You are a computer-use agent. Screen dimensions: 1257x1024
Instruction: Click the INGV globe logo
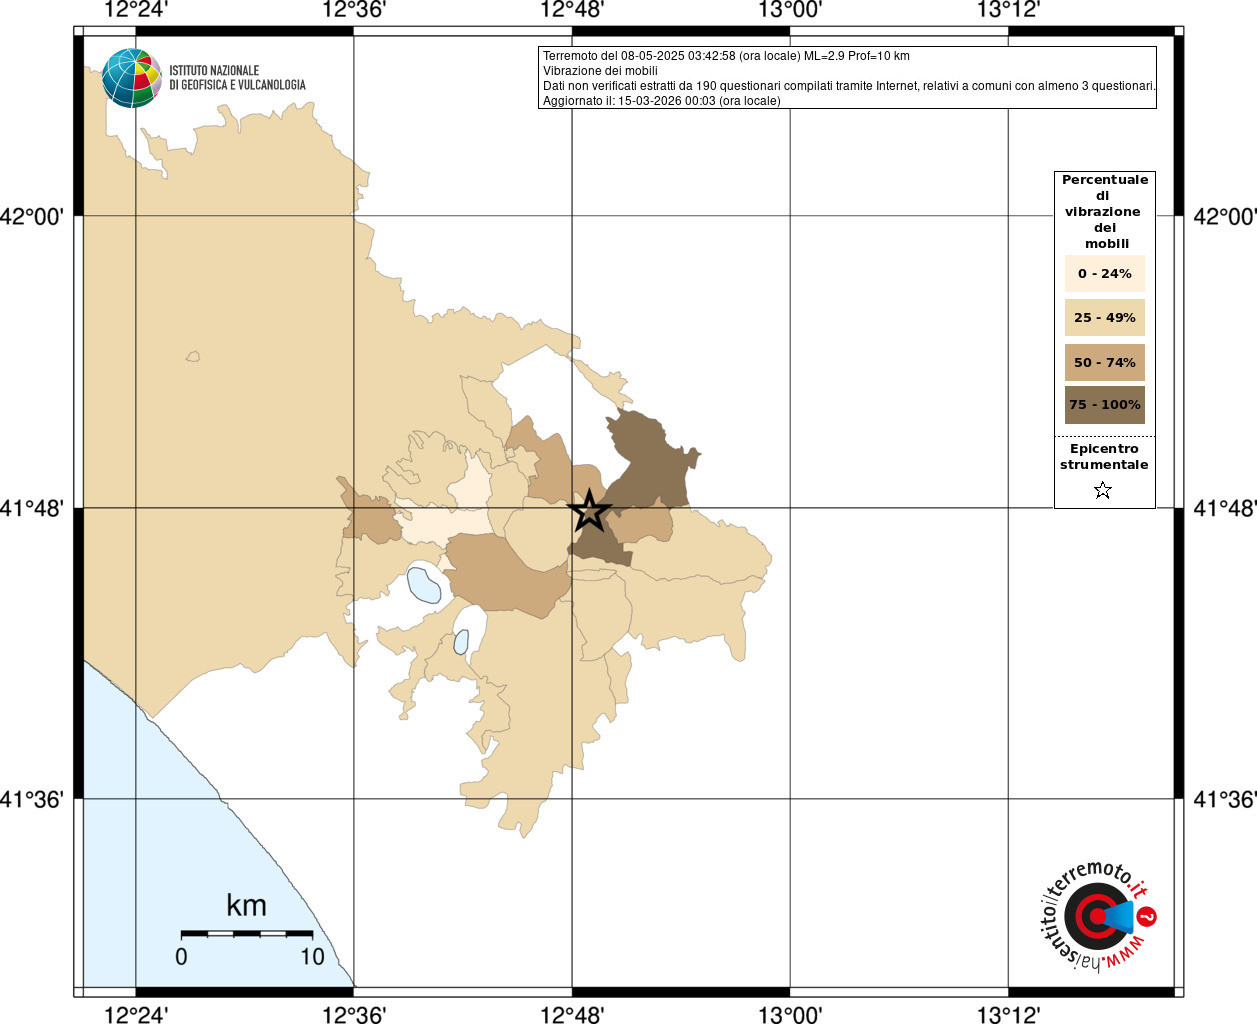pyautogui.click(x=131, y=78)
